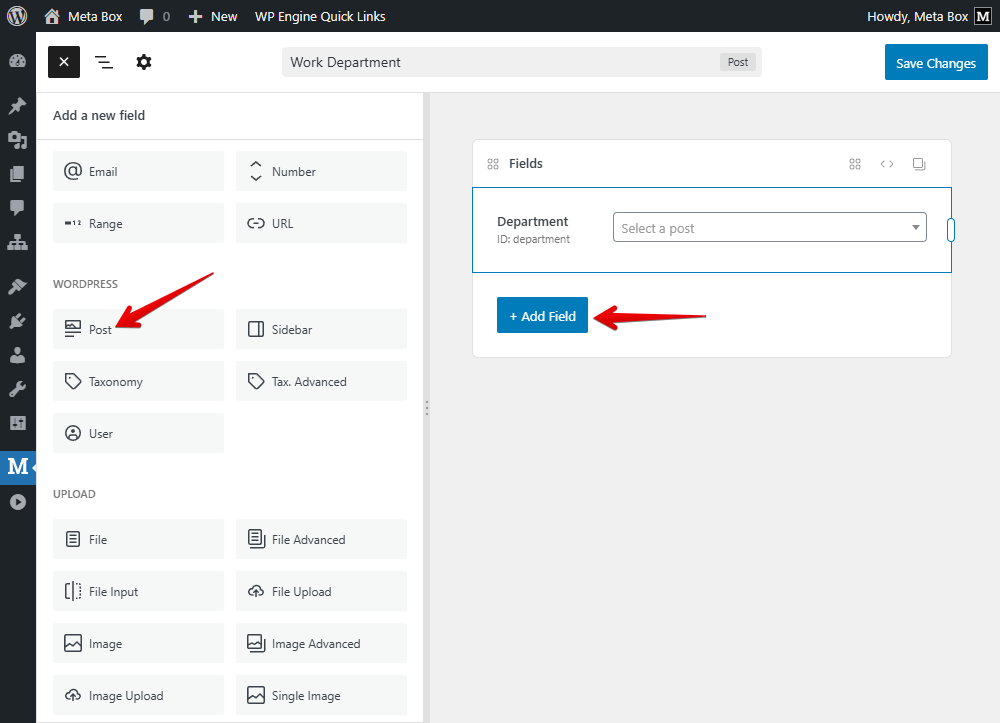Open the New content menu
The width and height of the screenshot is (1000, 723).
pos(213,16)
